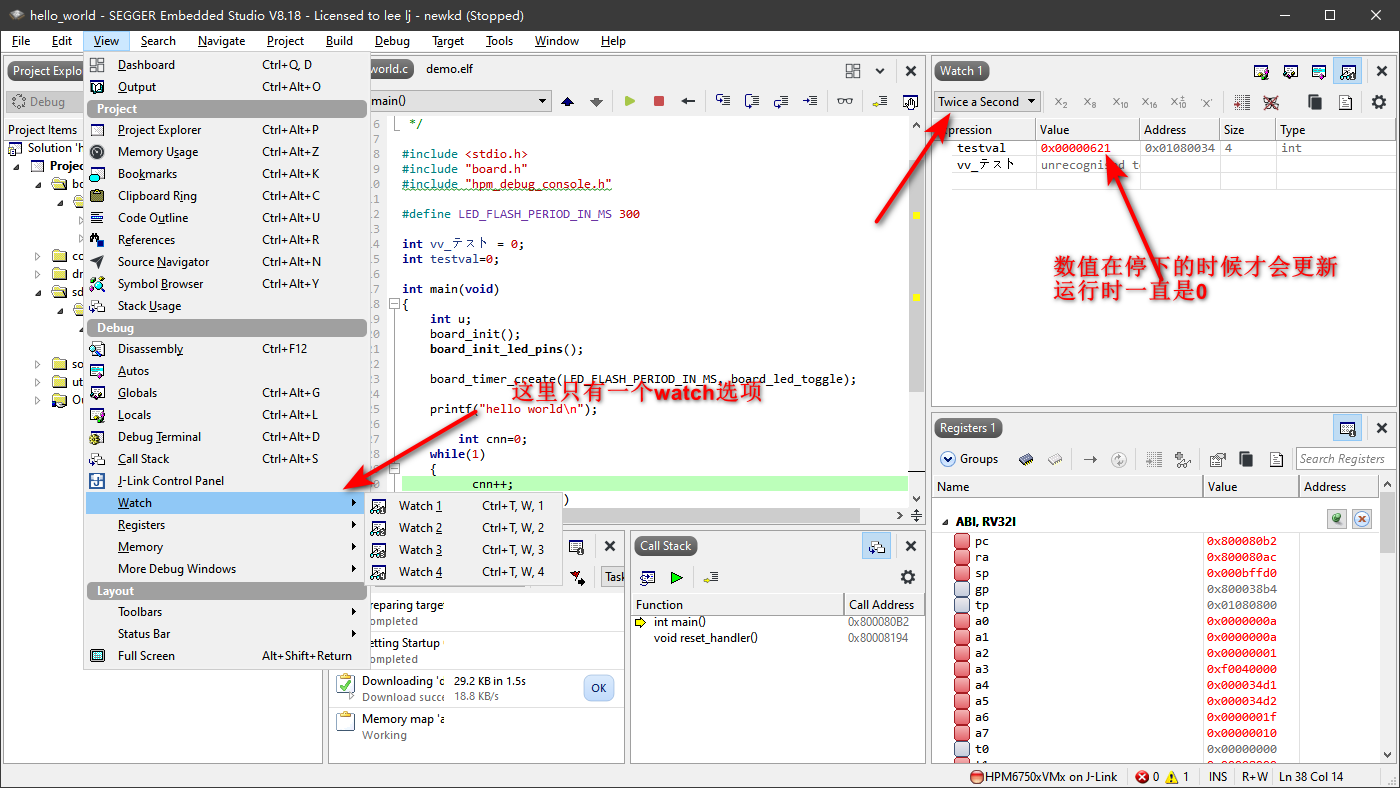The image size is (1400, 788).
Task: Collapse the main(void) code fold marker
Action: [393, 304]
